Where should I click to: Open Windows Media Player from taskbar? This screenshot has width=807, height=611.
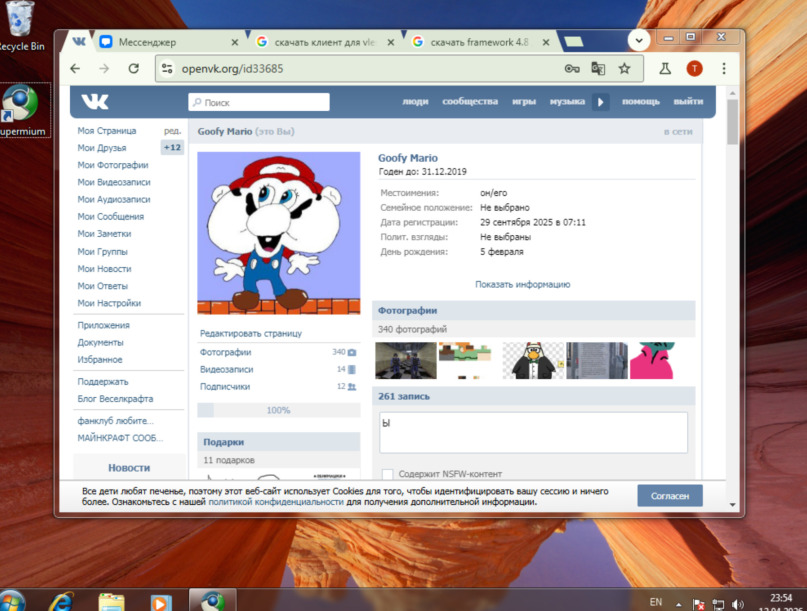click(160, 602)
